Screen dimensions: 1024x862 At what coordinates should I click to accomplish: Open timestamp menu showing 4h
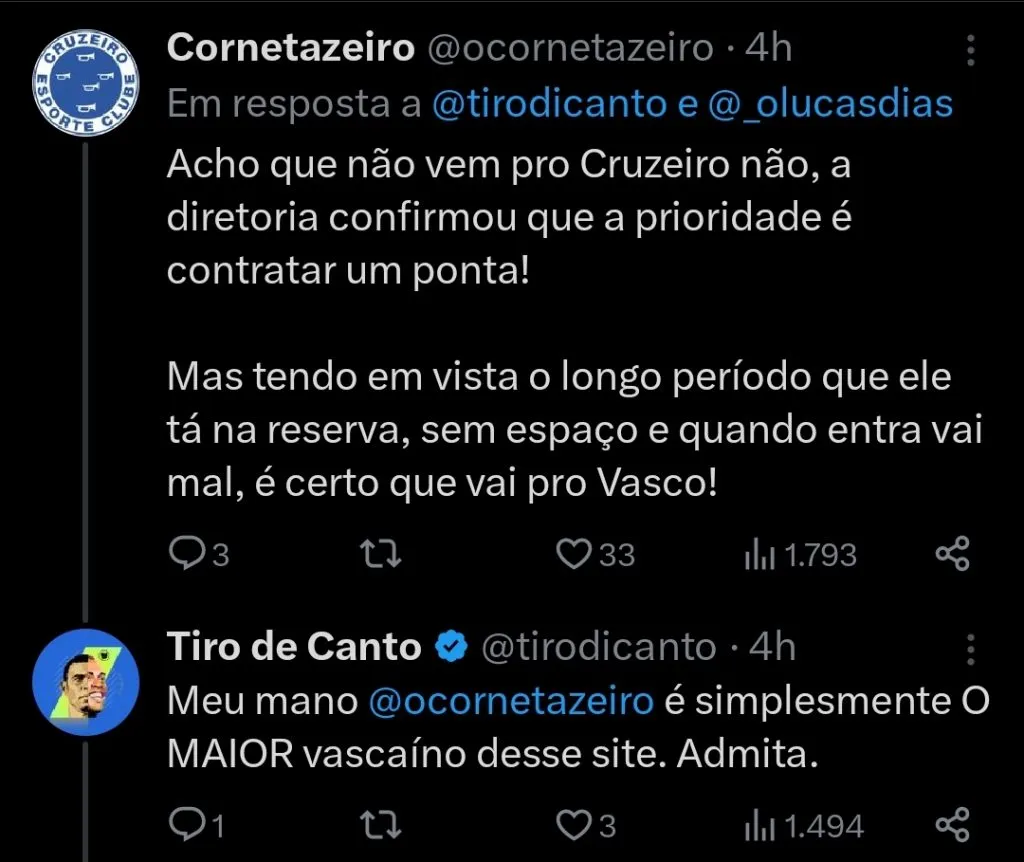[x=770, y=46]
